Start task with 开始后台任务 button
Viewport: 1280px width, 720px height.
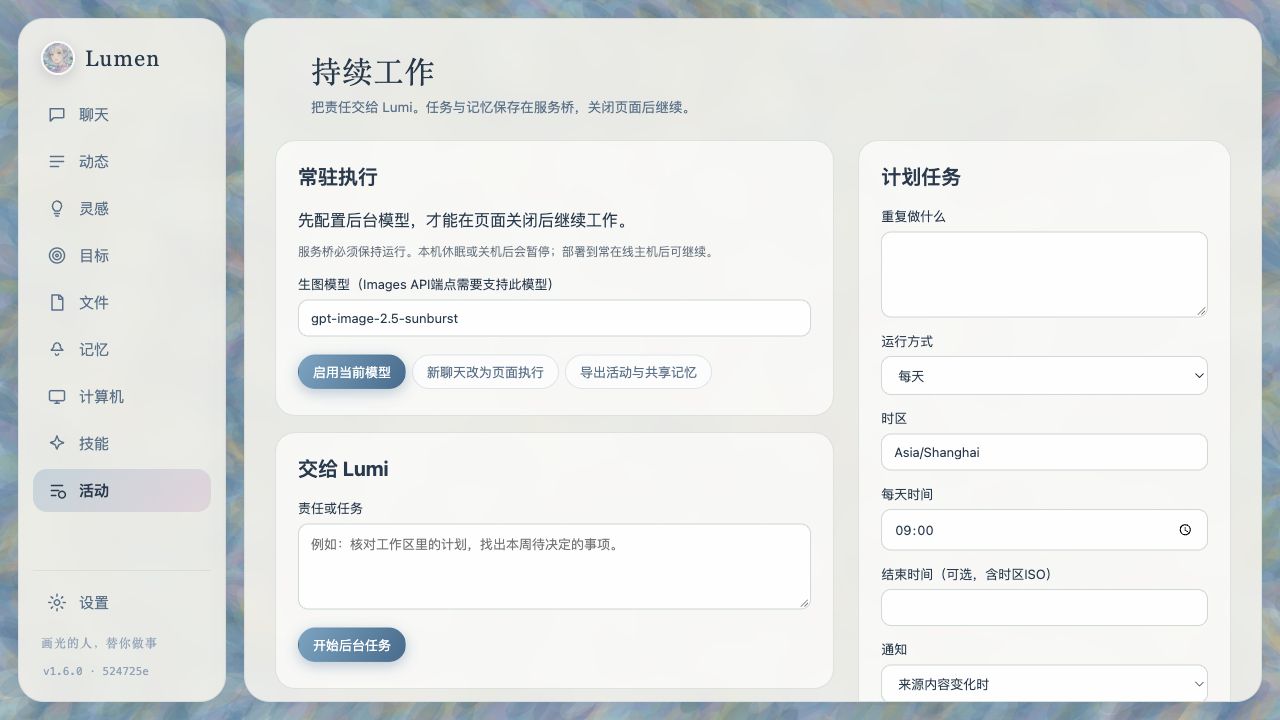click(x=352, y=646)
